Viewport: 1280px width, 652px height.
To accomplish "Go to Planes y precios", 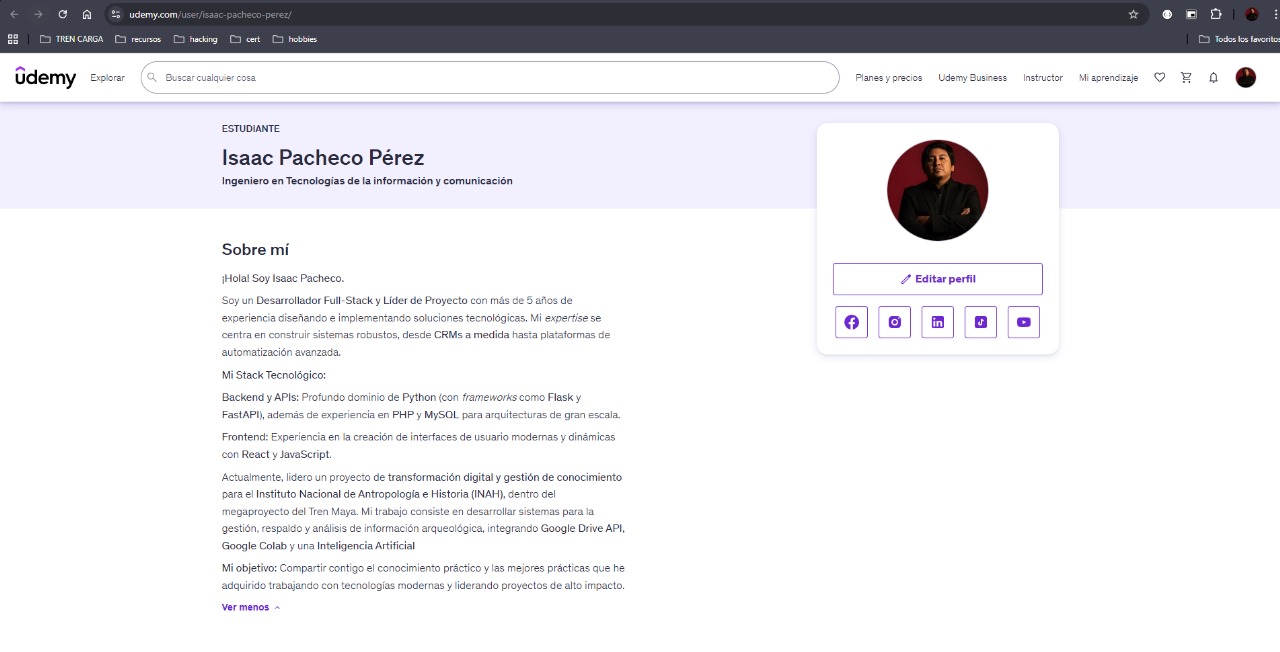I will point(888,78).
